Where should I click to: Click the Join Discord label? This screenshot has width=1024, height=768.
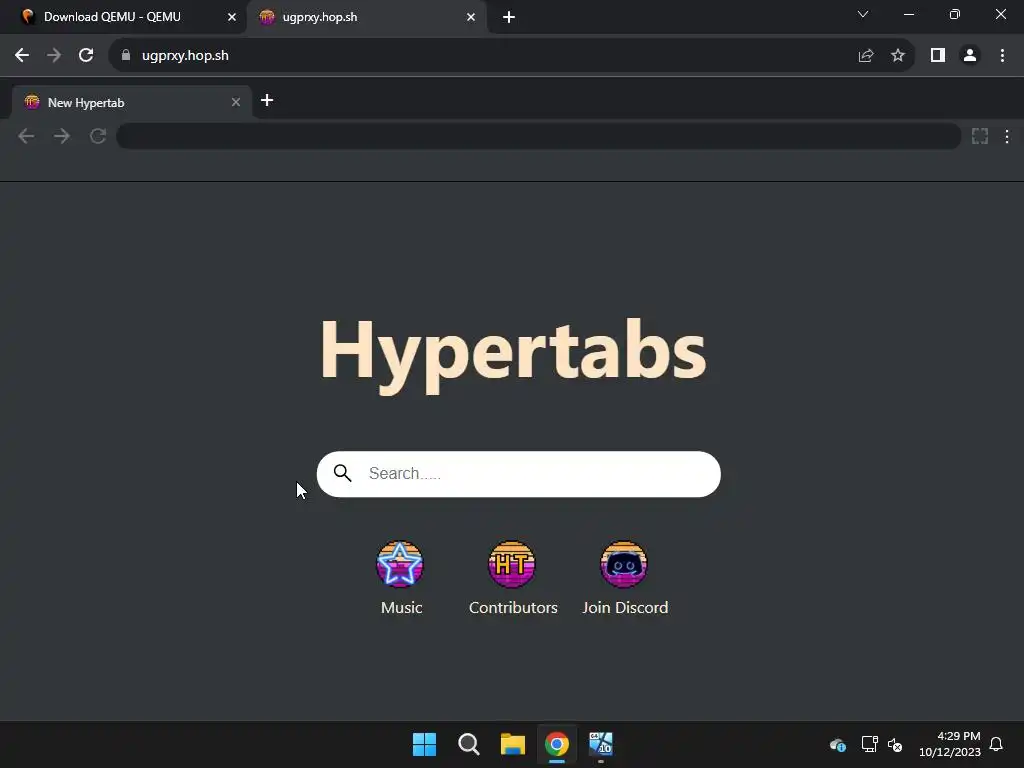pos(625,607)
